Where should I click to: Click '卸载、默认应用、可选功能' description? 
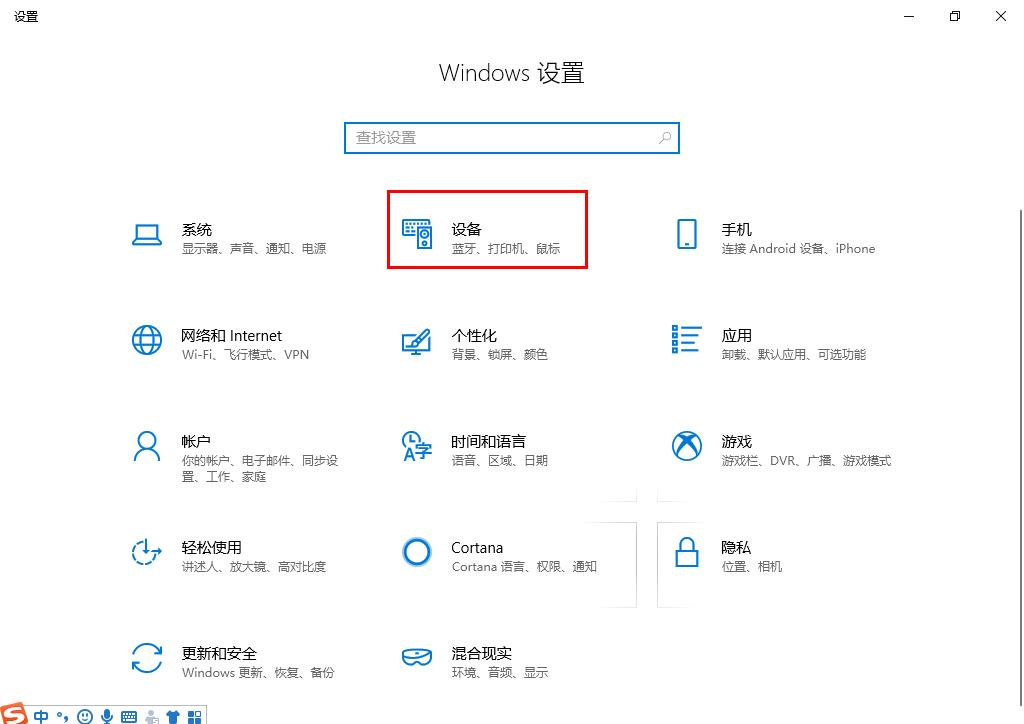(793, 354)
